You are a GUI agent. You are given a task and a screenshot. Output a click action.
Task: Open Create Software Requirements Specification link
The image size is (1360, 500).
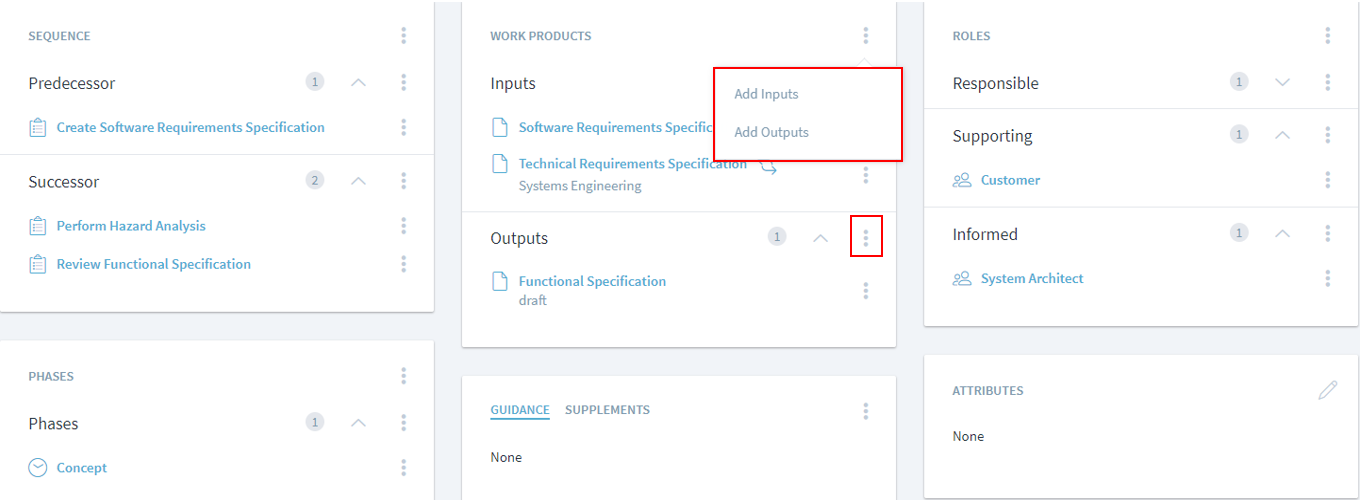click(x=190, y=128)
